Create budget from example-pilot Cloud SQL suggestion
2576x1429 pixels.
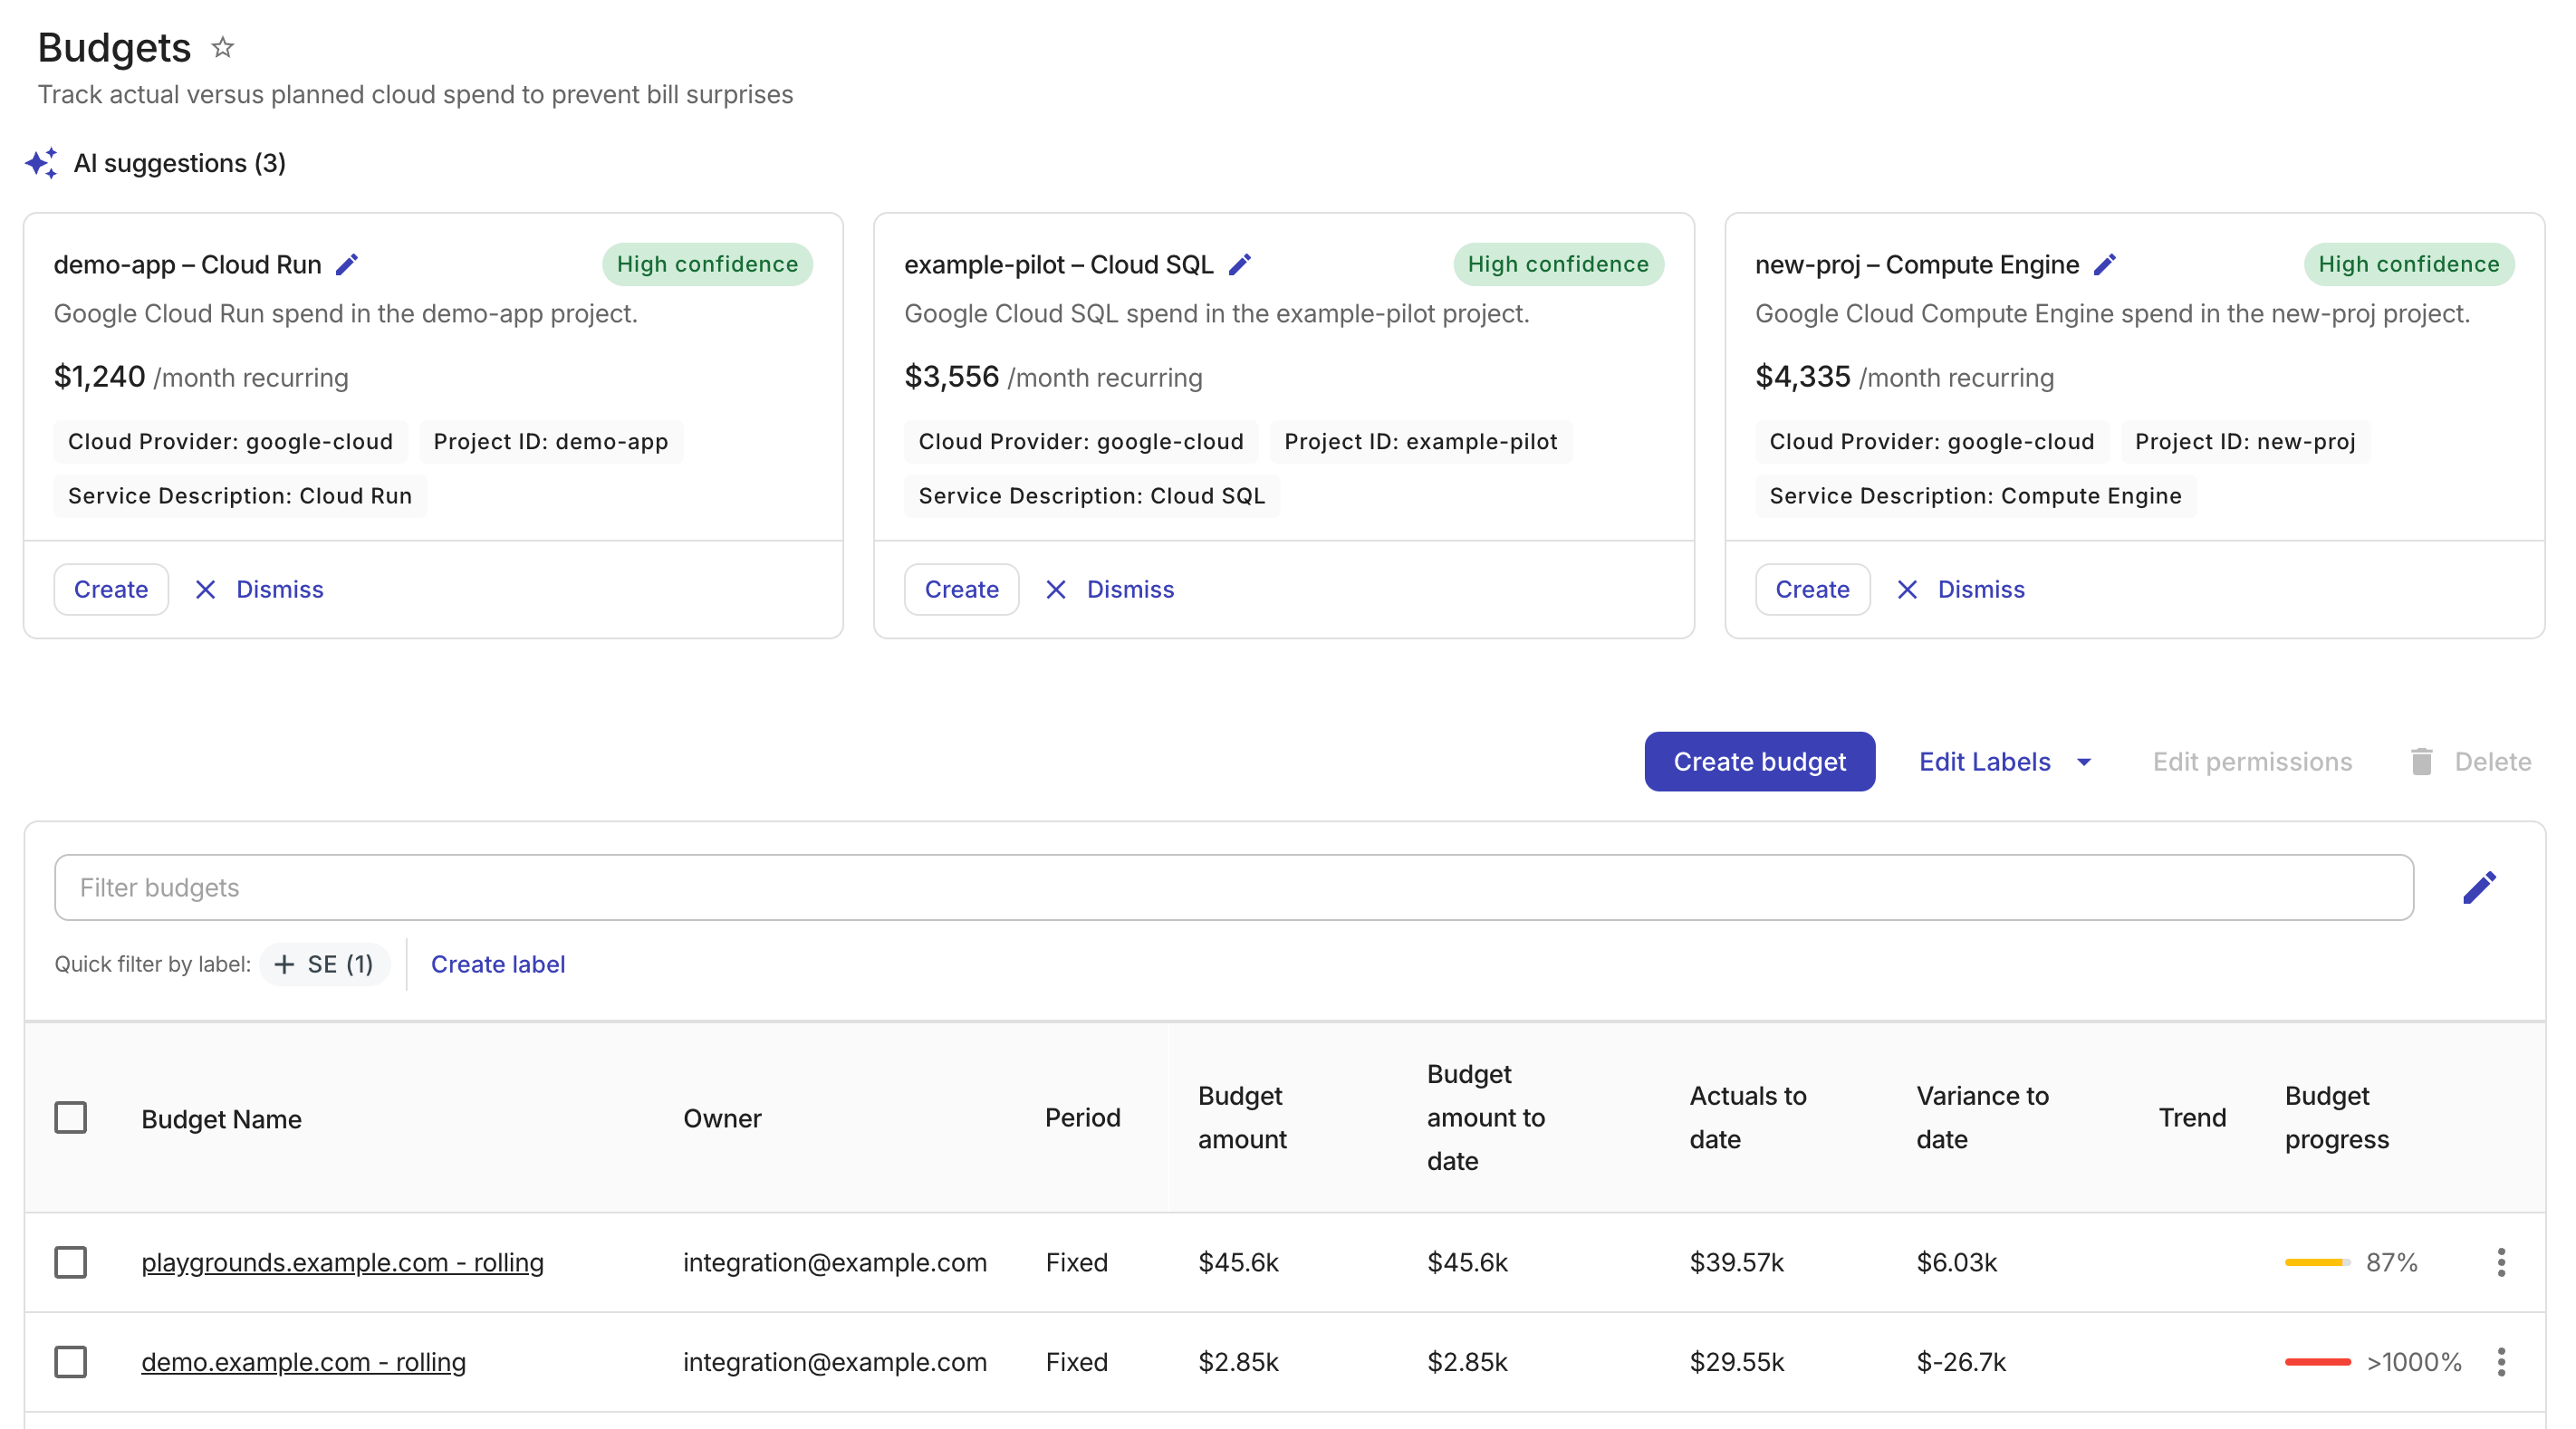point(961,589)
